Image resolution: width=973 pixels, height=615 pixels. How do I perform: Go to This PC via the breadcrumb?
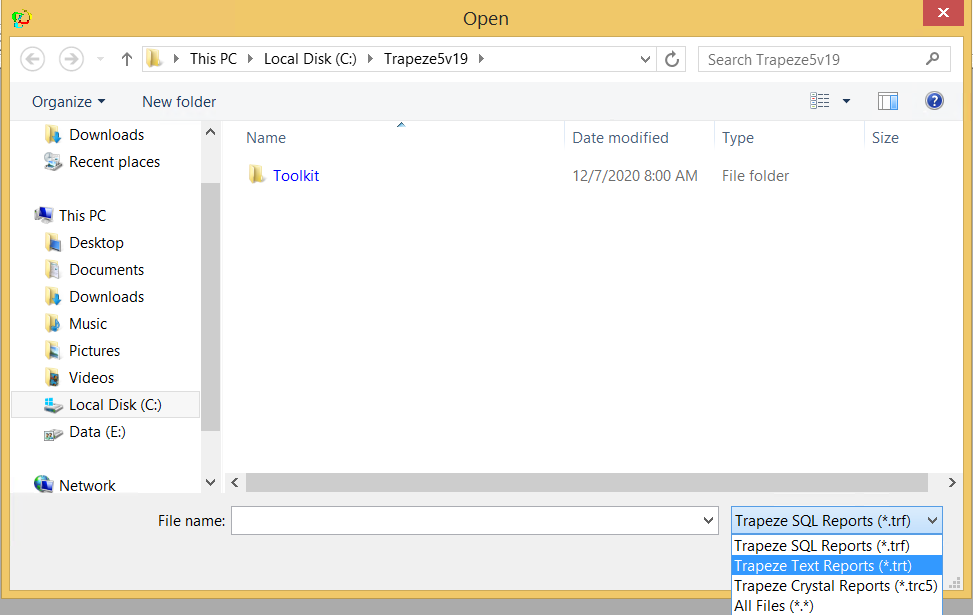213,59
